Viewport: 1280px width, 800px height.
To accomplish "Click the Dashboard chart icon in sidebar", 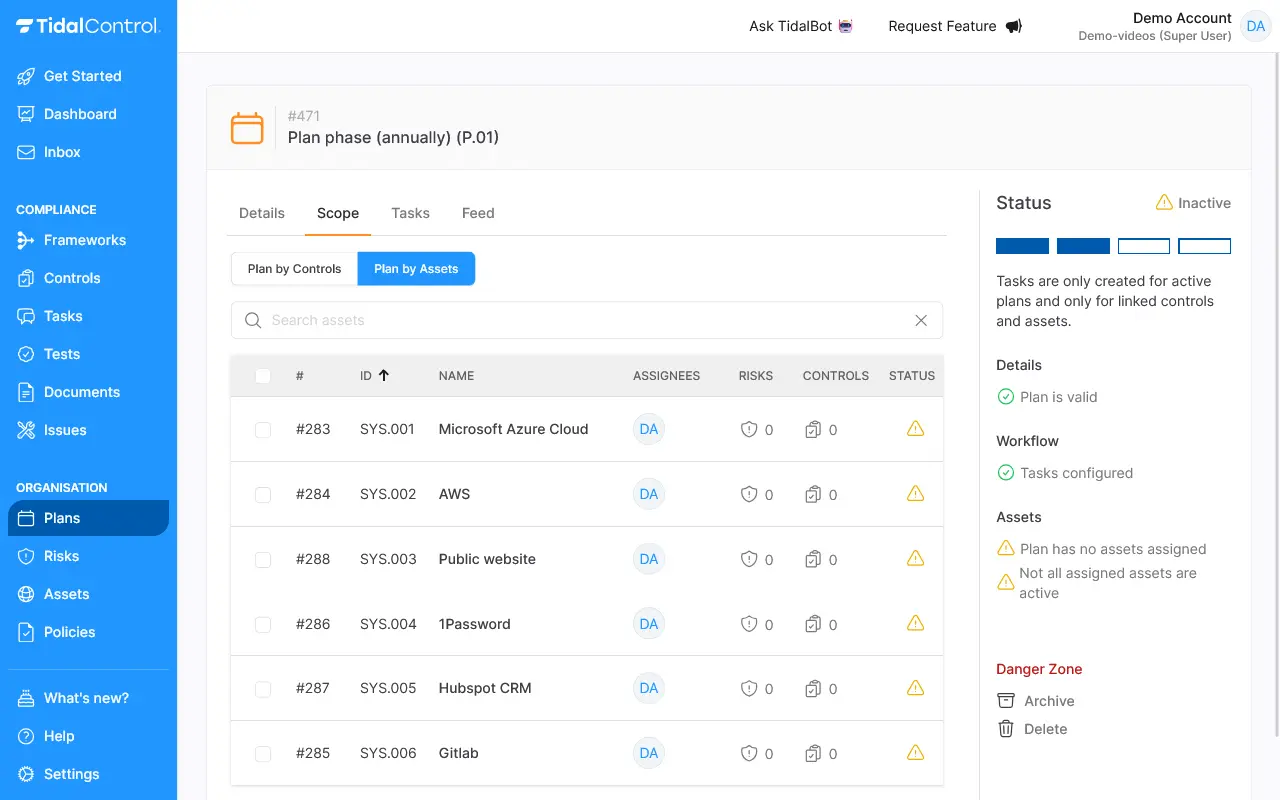I will tap(26, 114).
